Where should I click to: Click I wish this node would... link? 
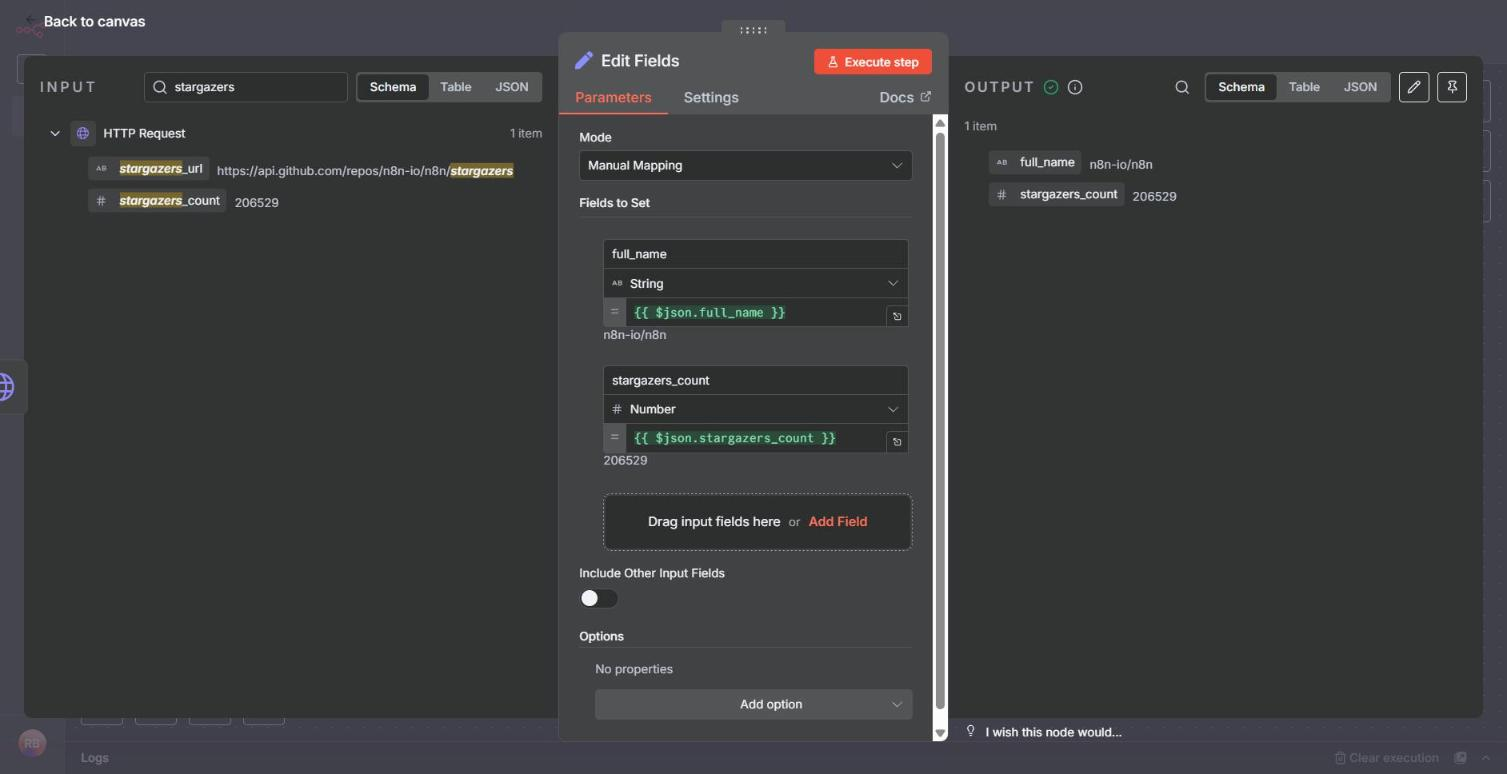pyautogui.click(x=1053, y=732)
